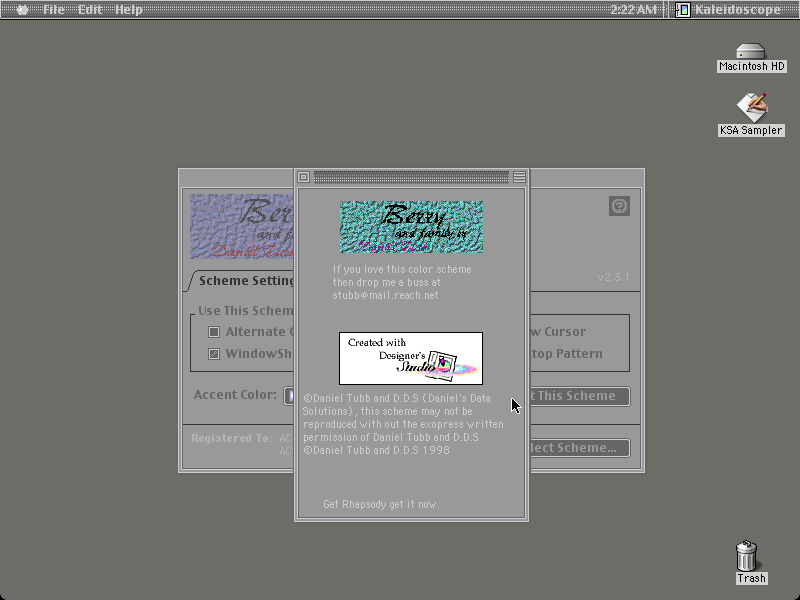The height and width of the screenshot is (600, 800).
Task: Click the Get Rhapsody get it now text
Action: tap(381, 504)
